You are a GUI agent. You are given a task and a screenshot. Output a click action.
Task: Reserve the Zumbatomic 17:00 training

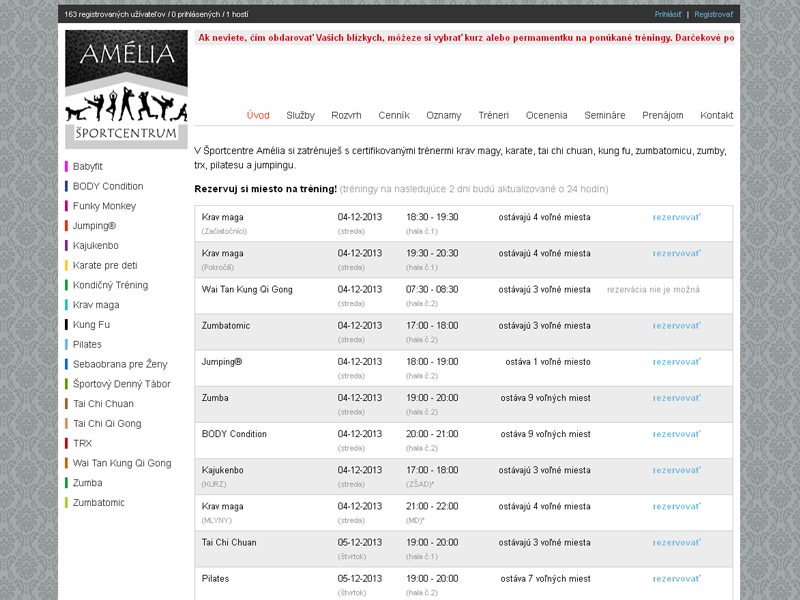point(677,326)
